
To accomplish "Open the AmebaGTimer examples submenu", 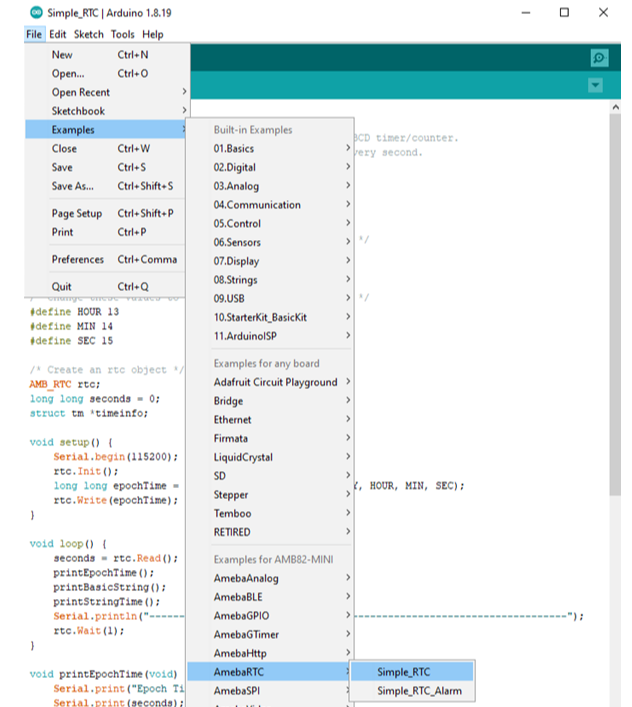I will tap(270, 635).
